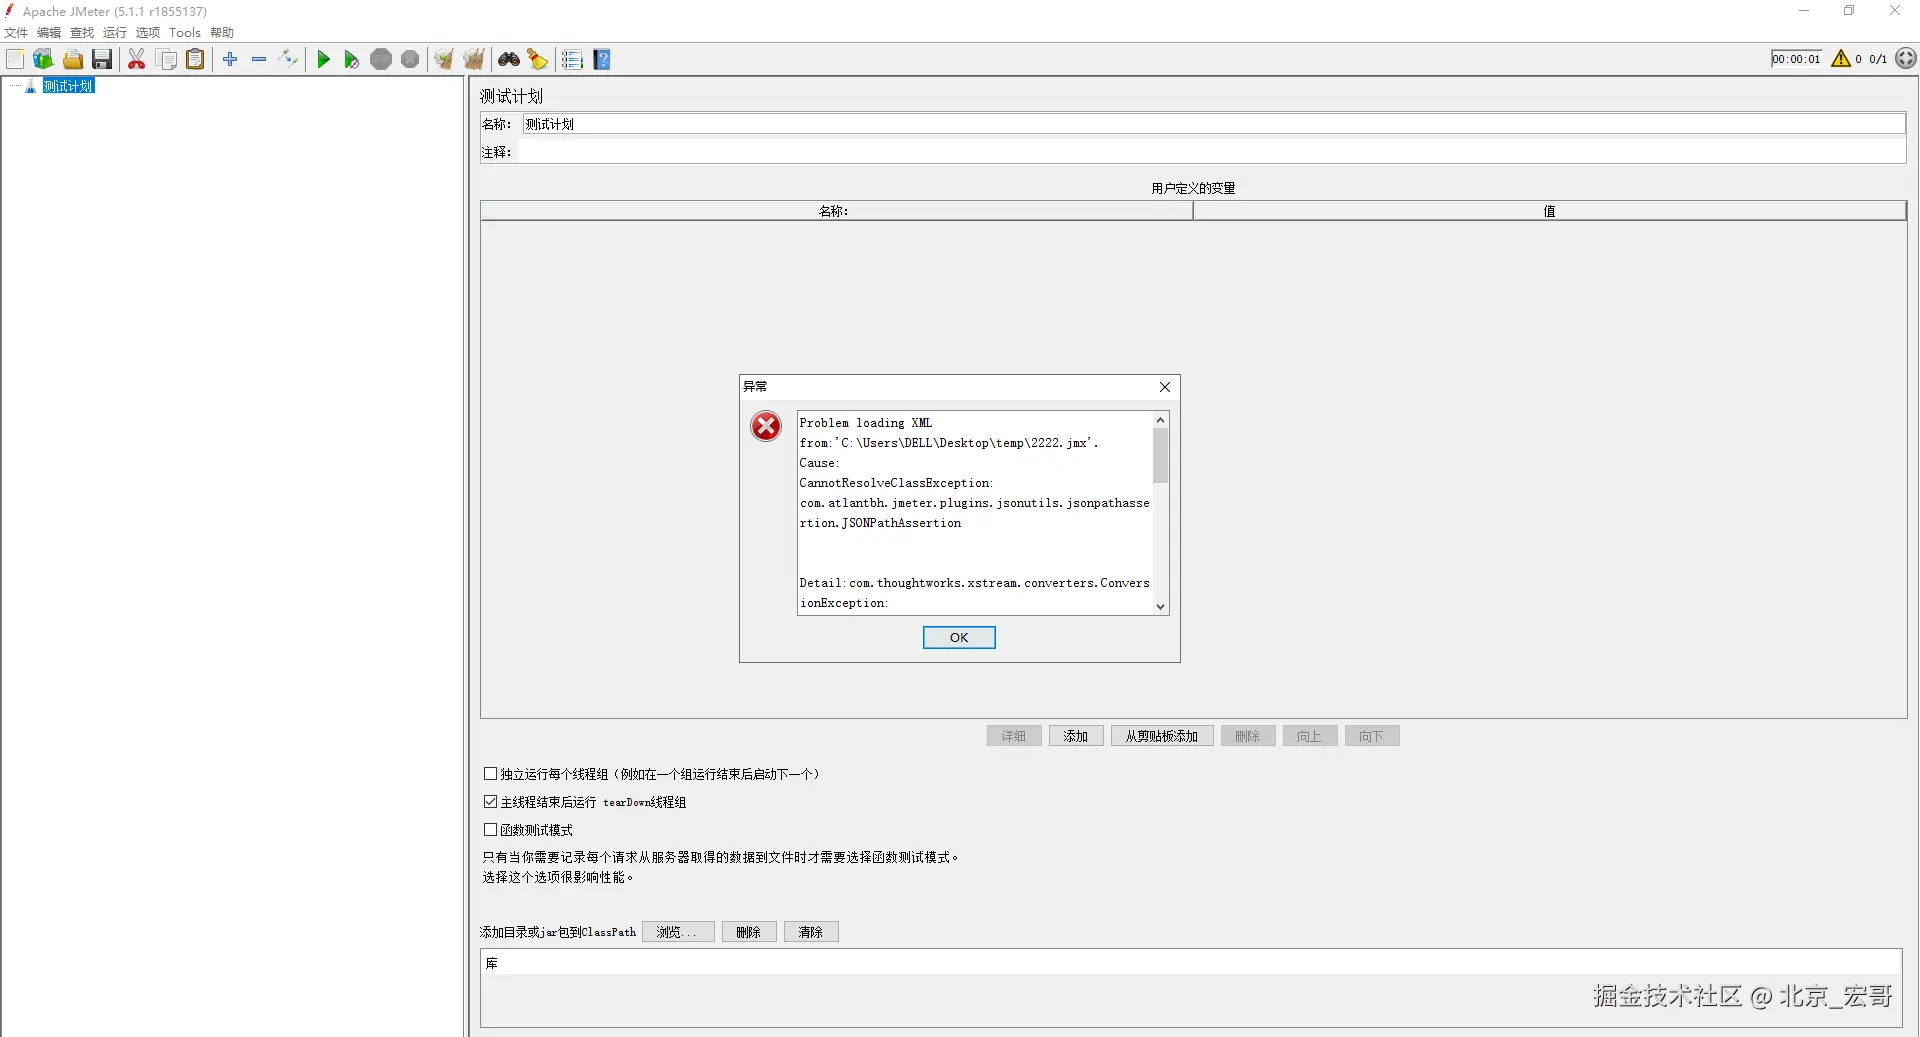Click the "Problem loading XML" text line
The height and width of the screenshot is (1037, 1920).
pyautogui.click(x=866, y=423)
